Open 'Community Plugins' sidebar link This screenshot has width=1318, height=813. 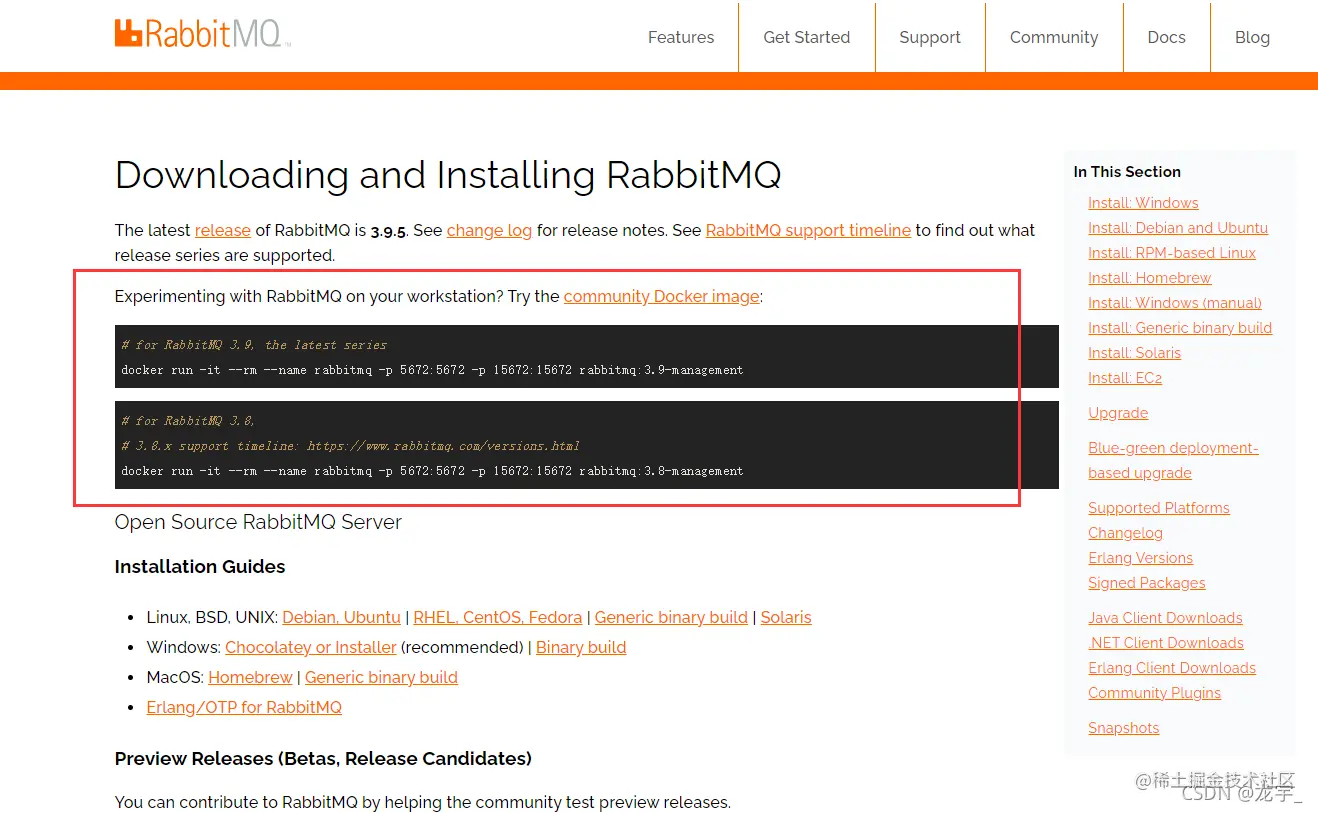(x=1154, y=693)
